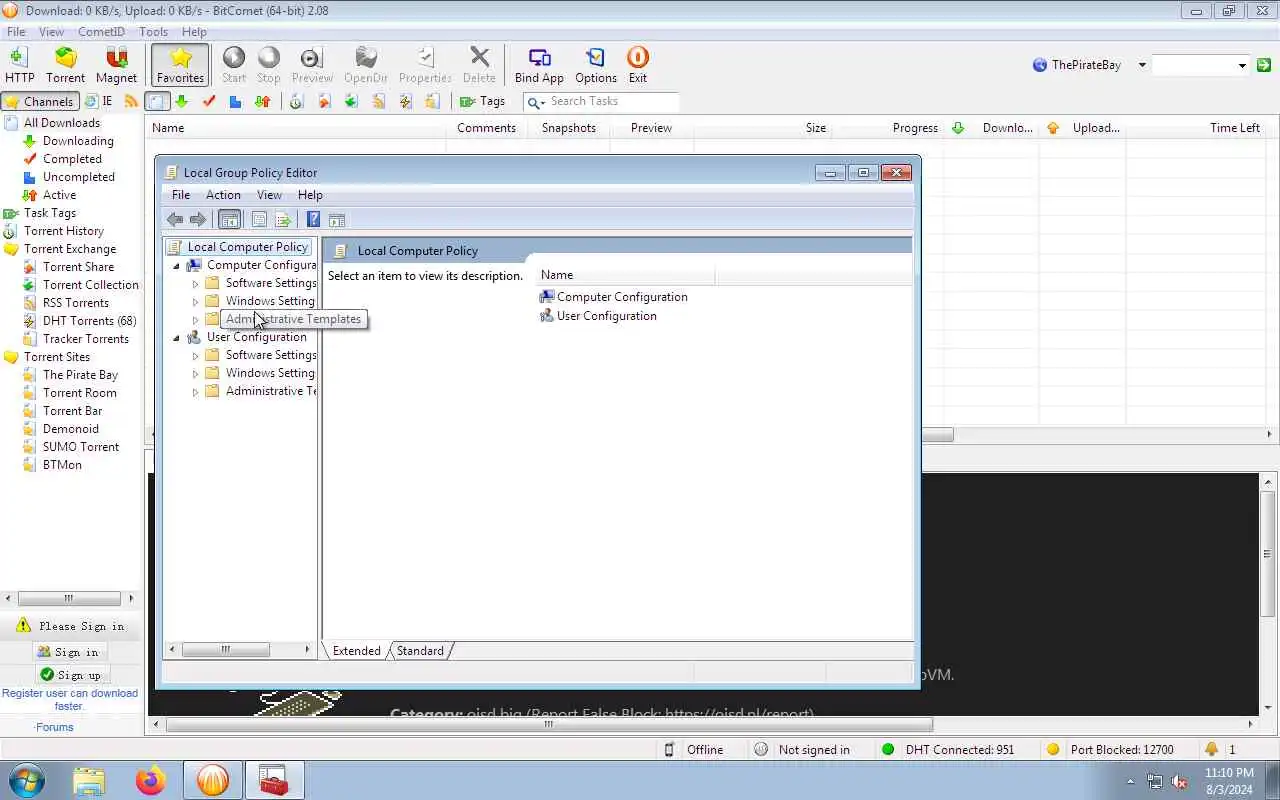
Task: Click the Magnet link toolbar icon
Action: (x=116, y=65)
